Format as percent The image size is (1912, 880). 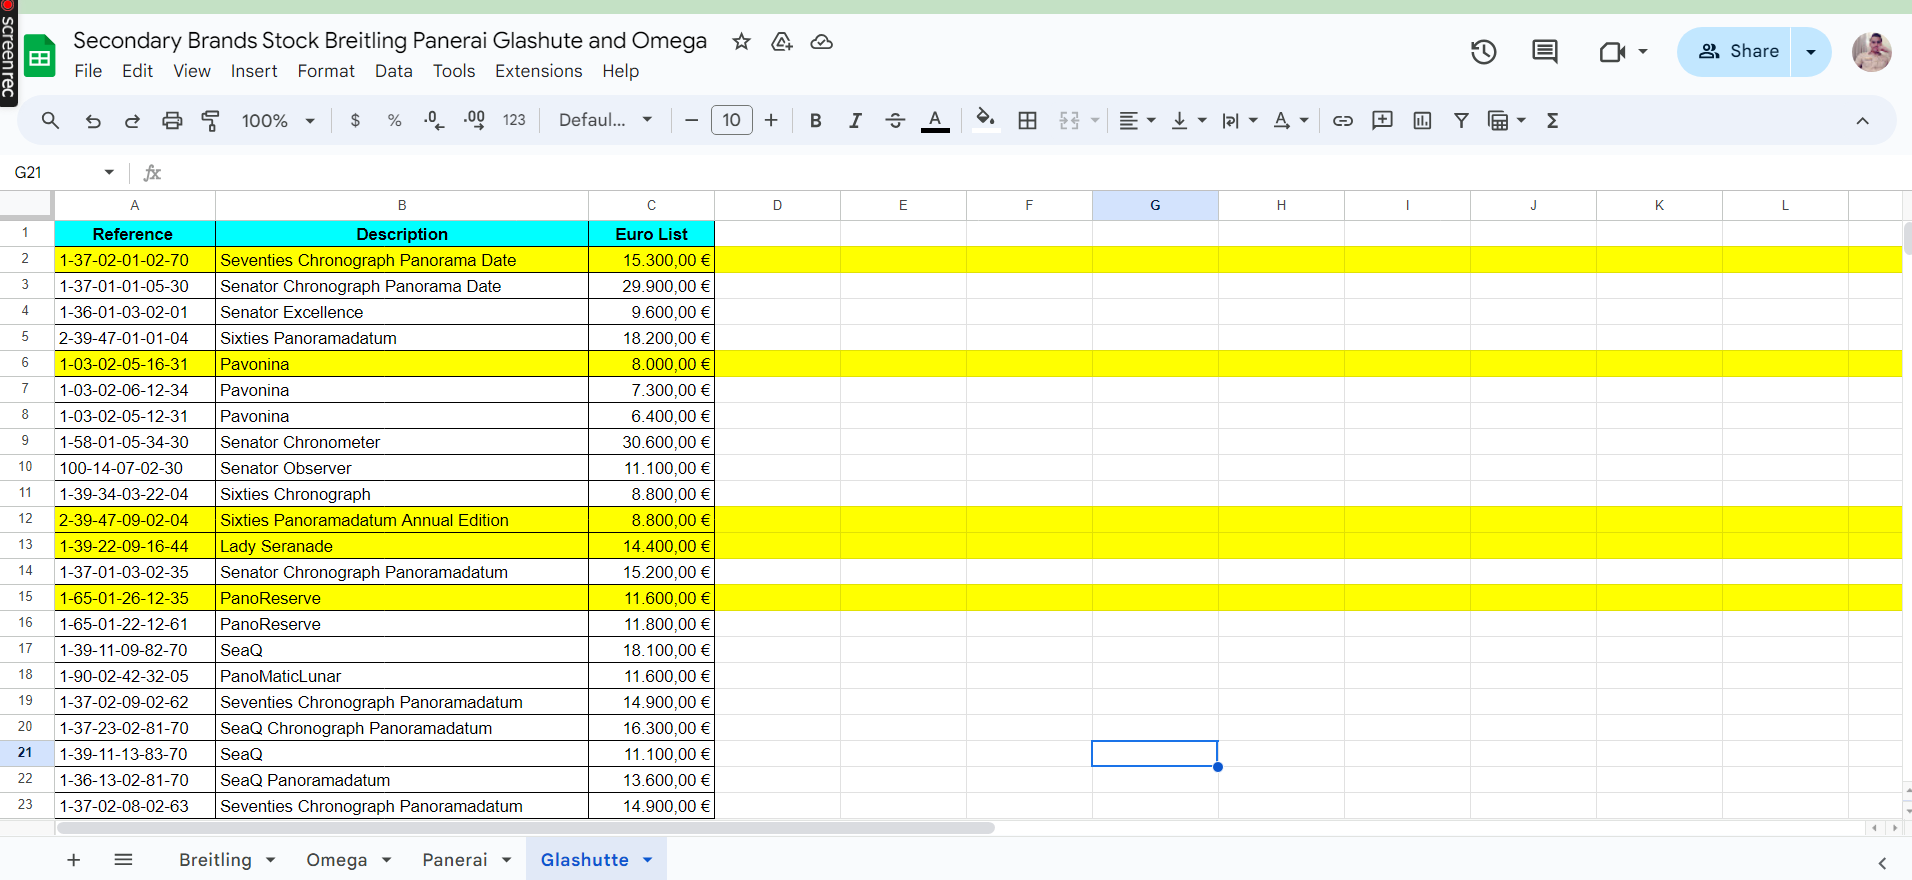click(x=395, y=120)
